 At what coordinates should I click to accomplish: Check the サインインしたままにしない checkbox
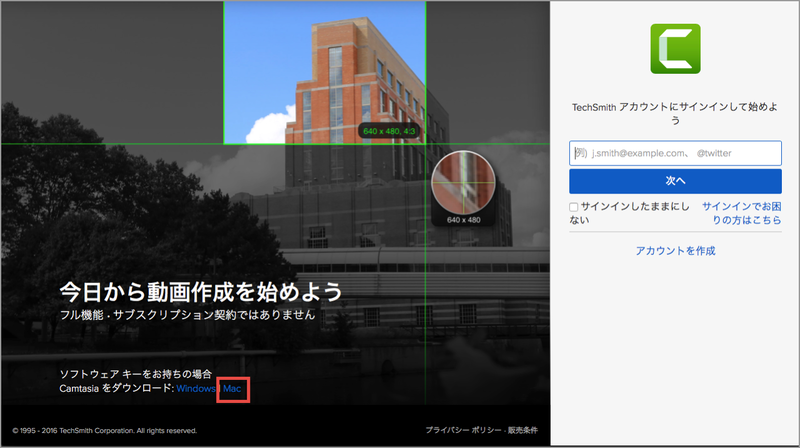point(573,207)
